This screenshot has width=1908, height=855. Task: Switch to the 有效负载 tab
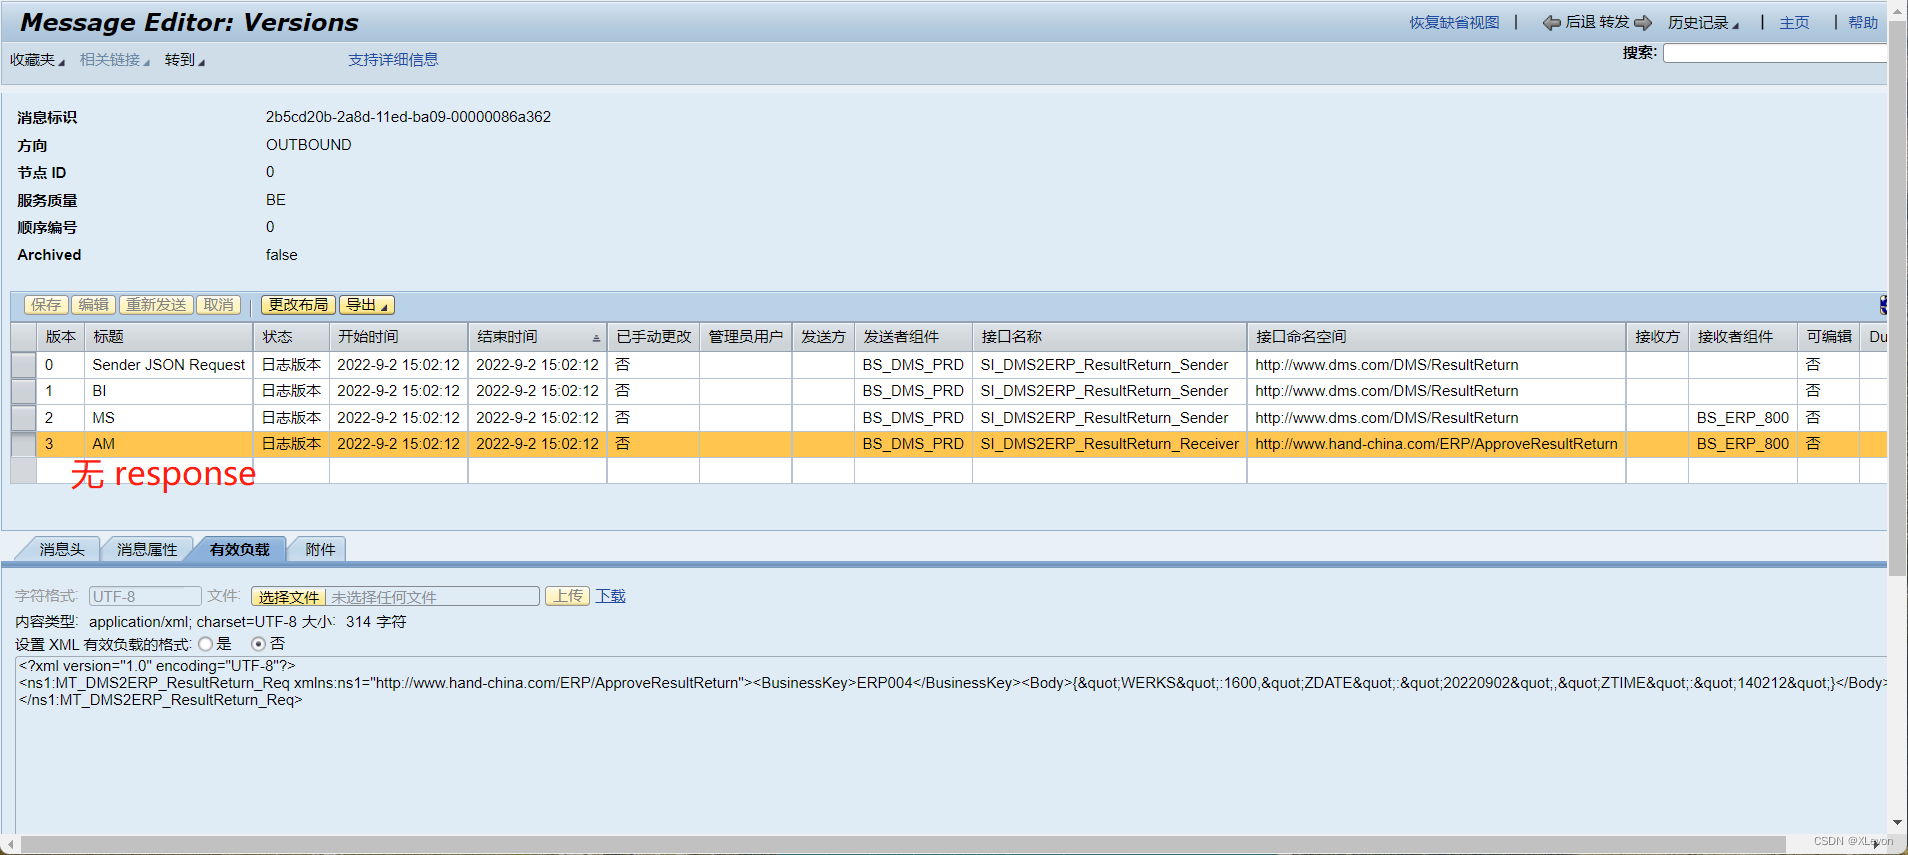[240, 549]
